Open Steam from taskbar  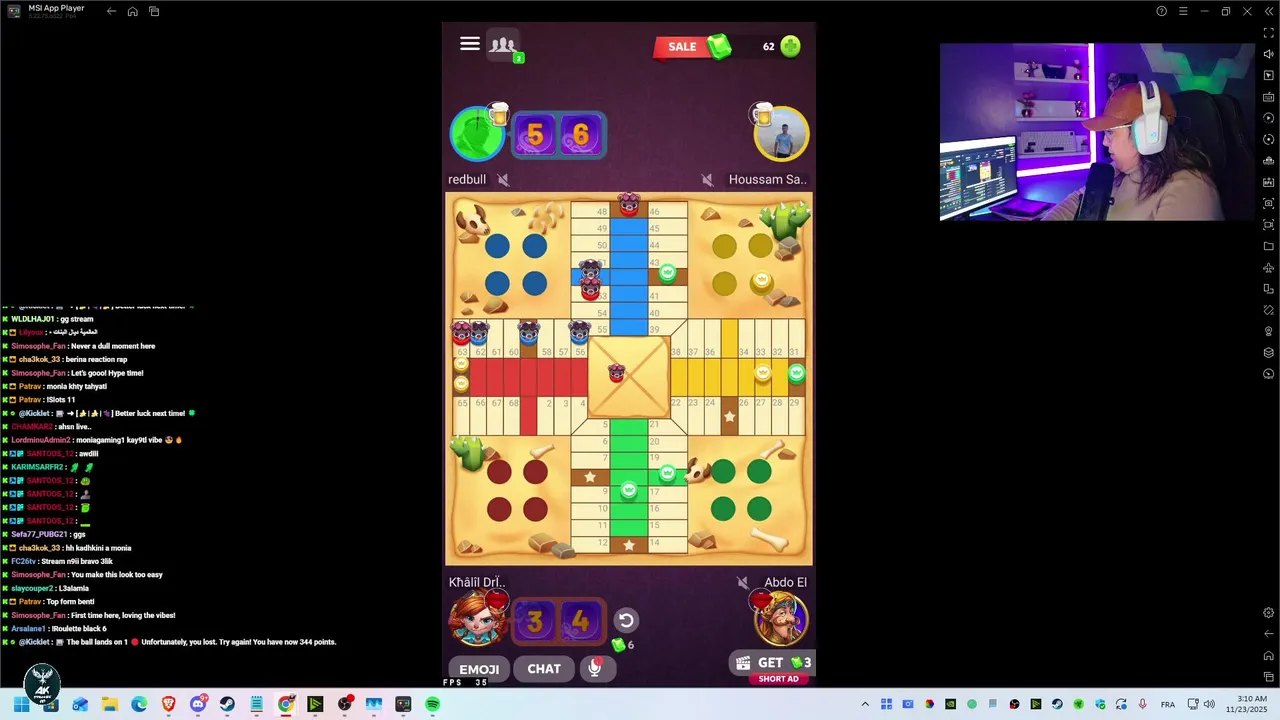click(227, 704)
